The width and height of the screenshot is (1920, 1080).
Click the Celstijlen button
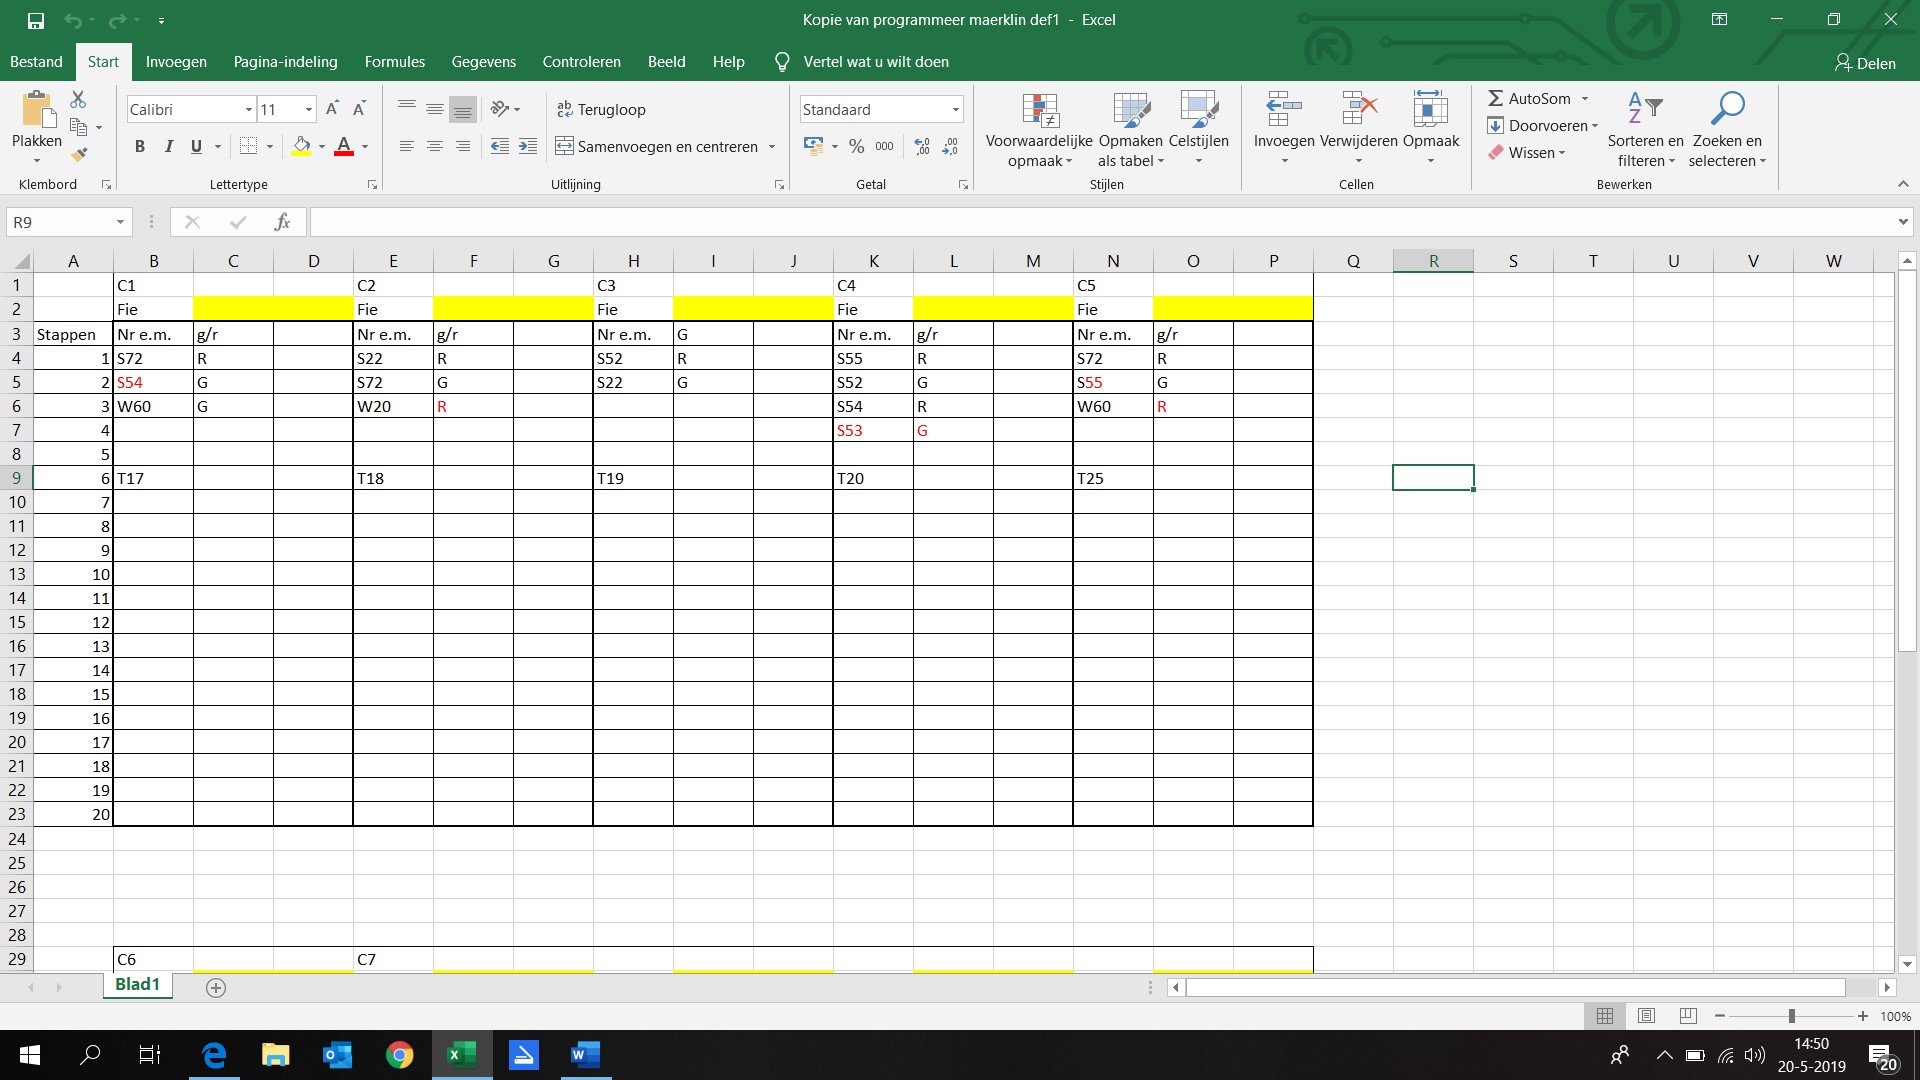coord(1198,130)
